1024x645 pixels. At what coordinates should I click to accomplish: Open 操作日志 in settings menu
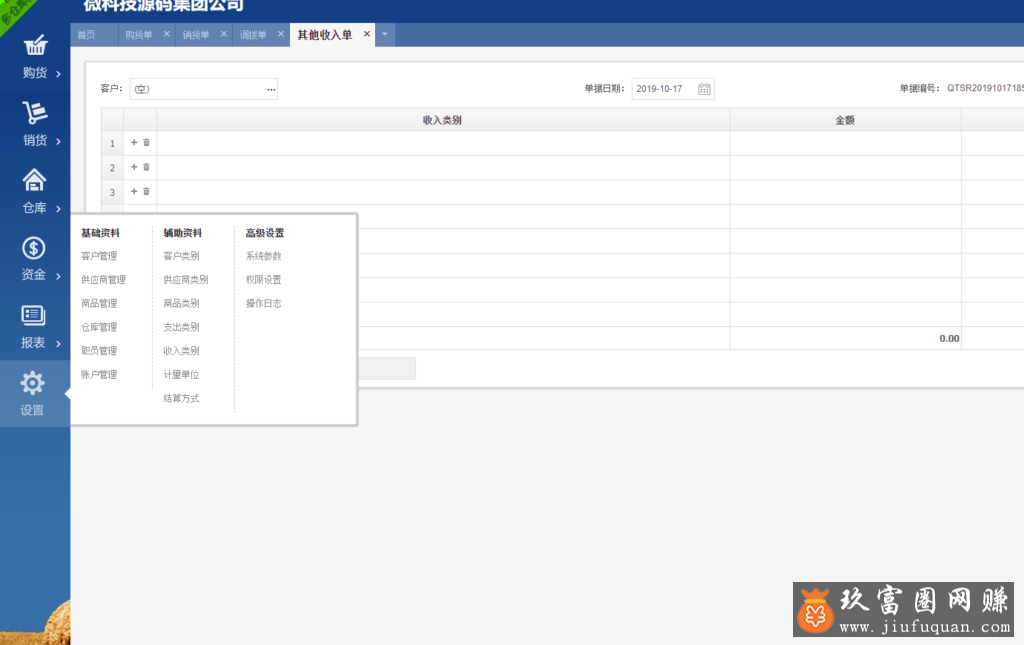click(x=263, y=303)
